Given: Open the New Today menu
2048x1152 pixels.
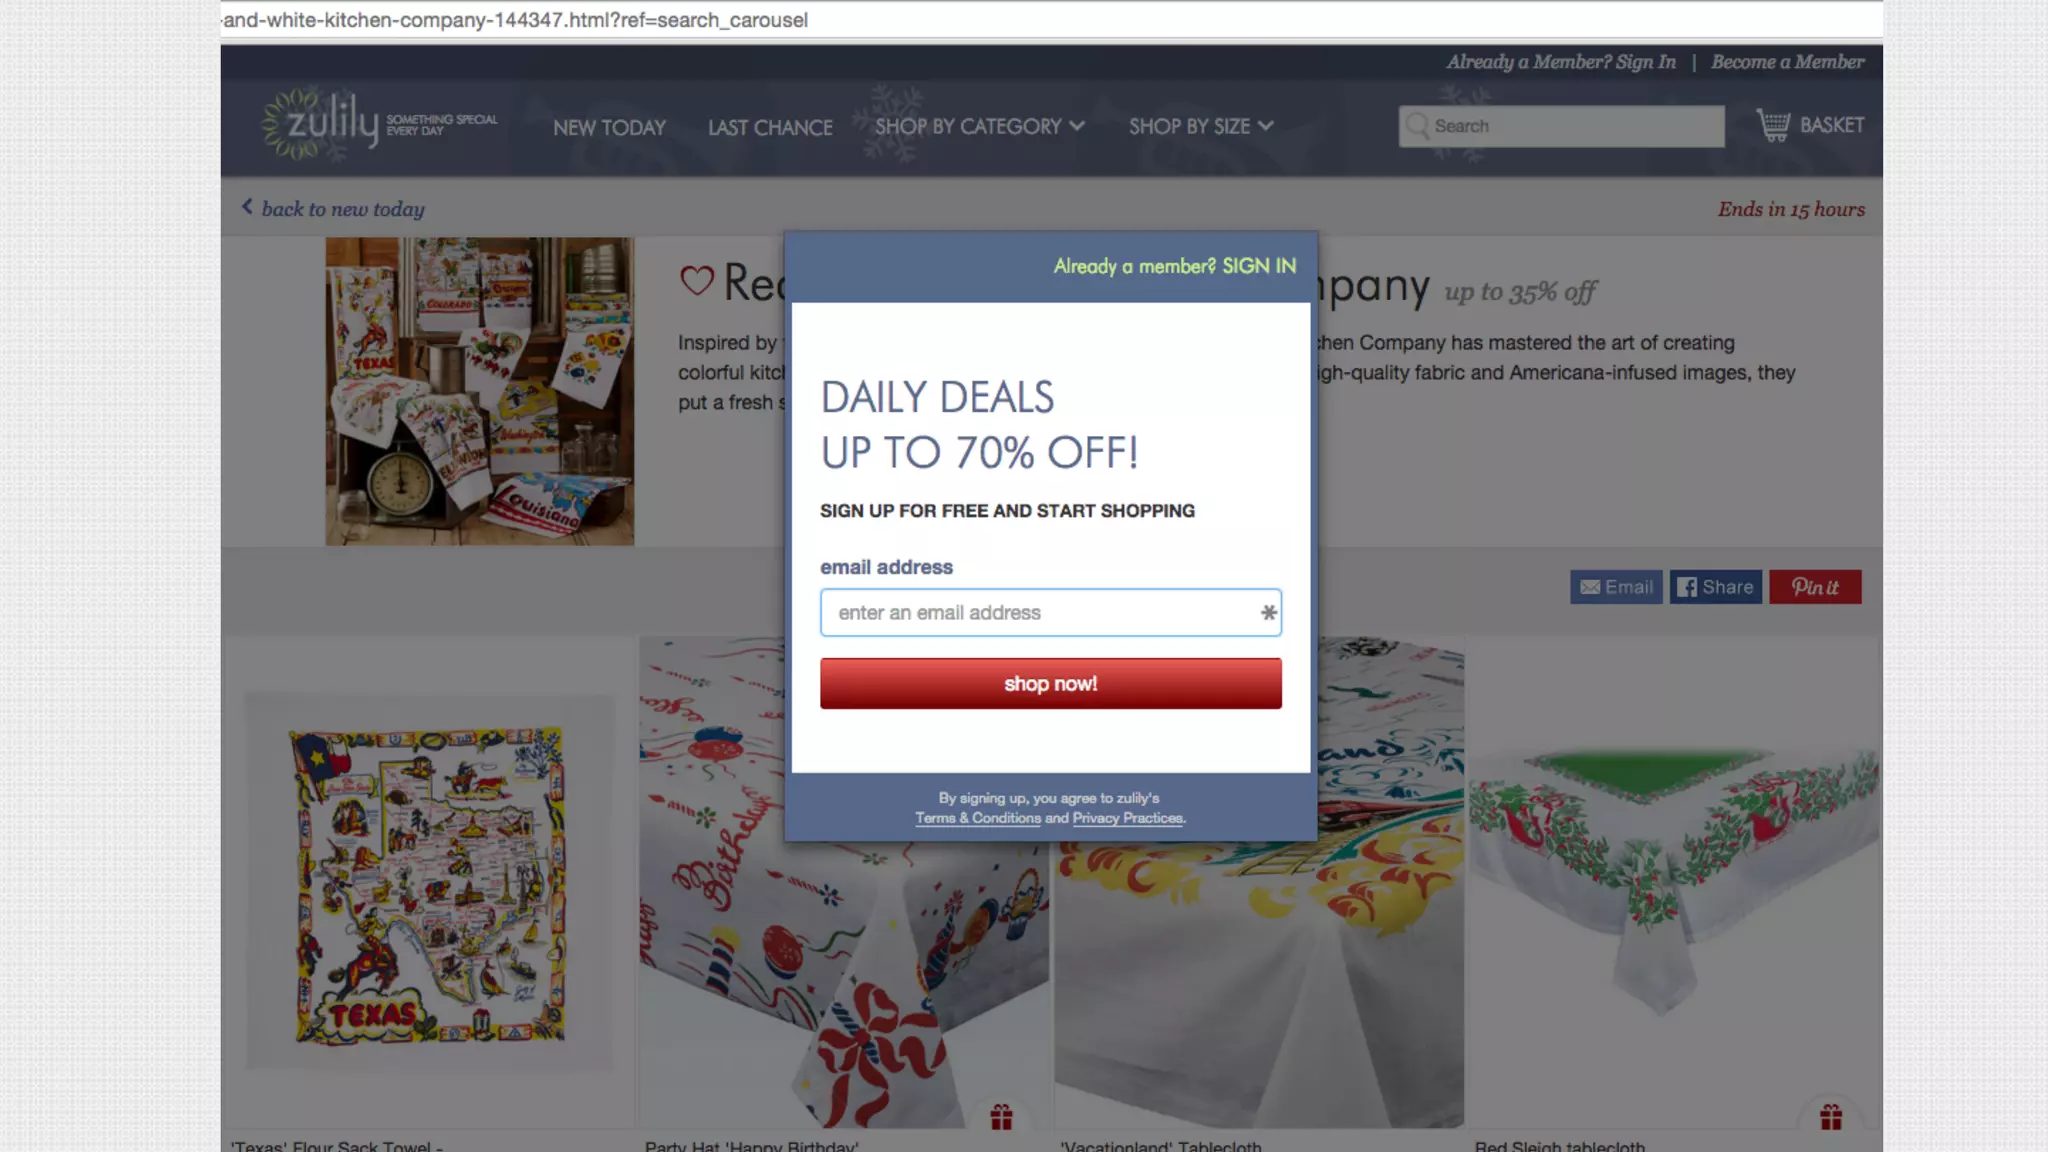Looking at the screenshot, I should point(609,127).
